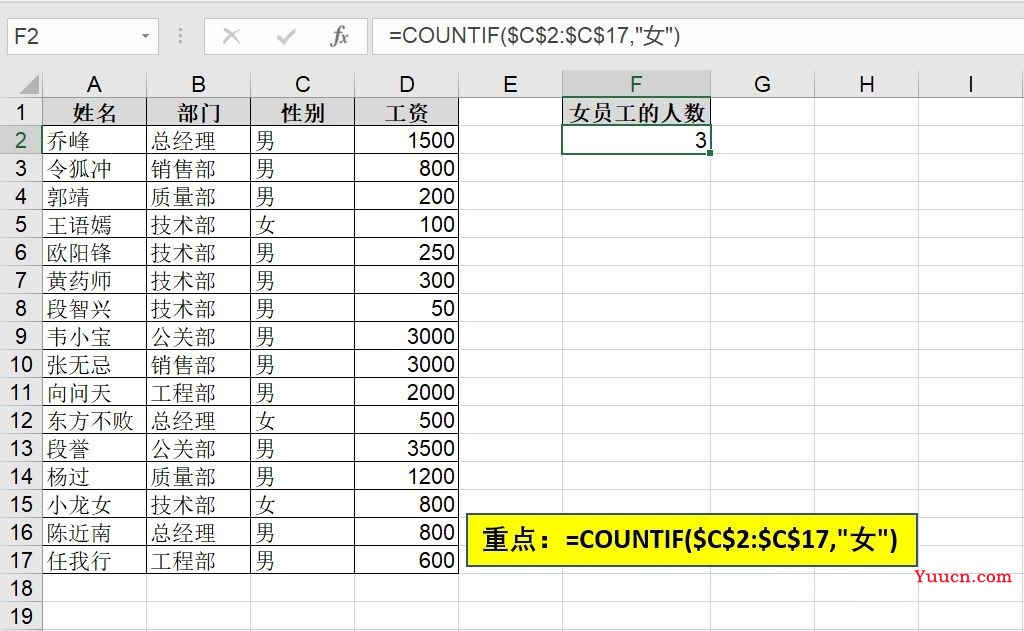Viewport: 1024px width, 631px height.
Task: Select column I header
Action: coord(970,84)
